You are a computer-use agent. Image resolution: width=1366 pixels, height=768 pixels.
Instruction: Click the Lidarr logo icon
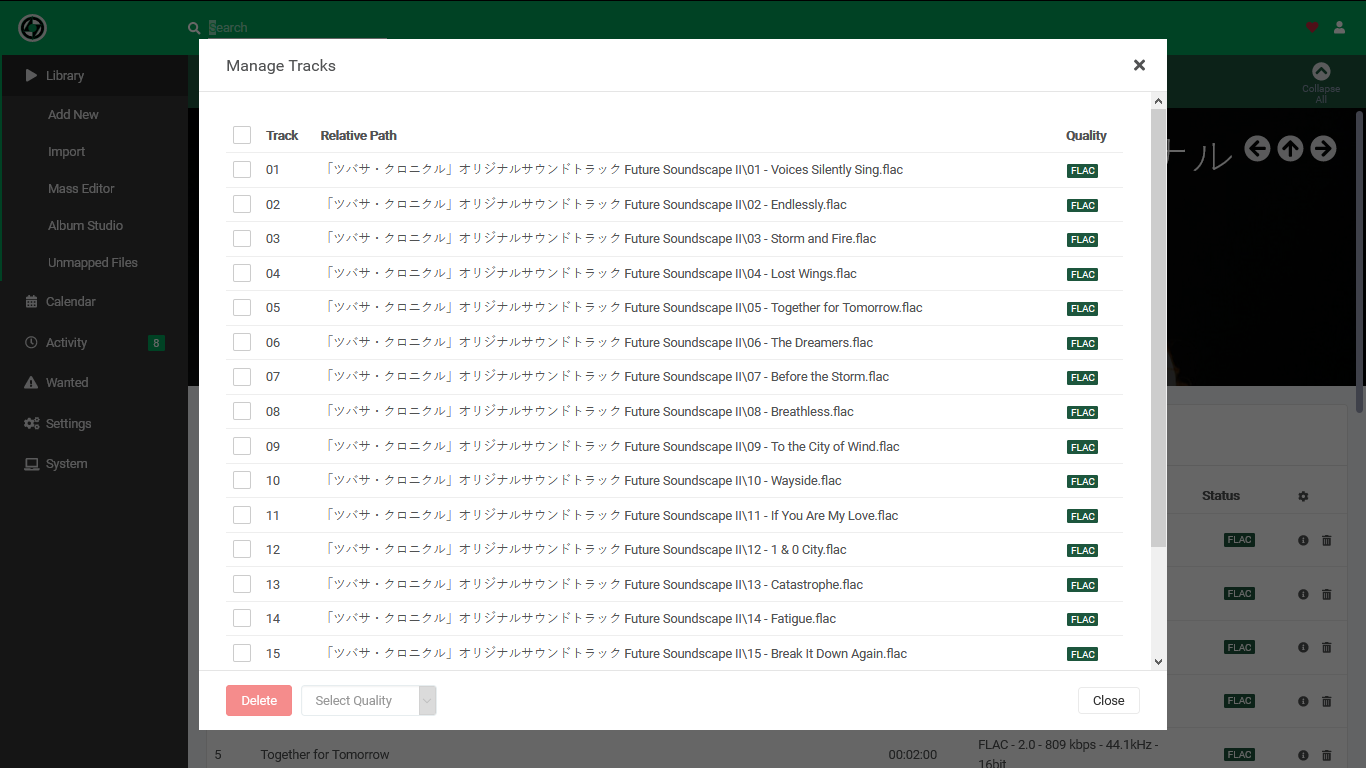click(x=31, y=28)
